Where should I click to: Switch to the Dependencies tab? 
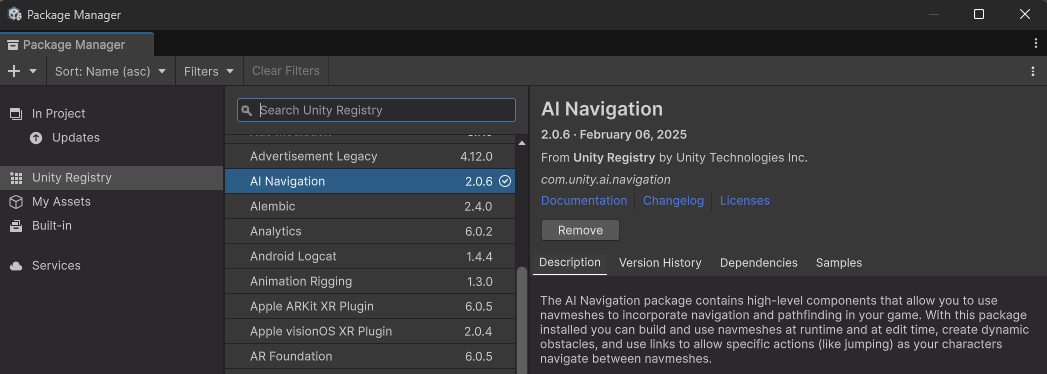759,262
